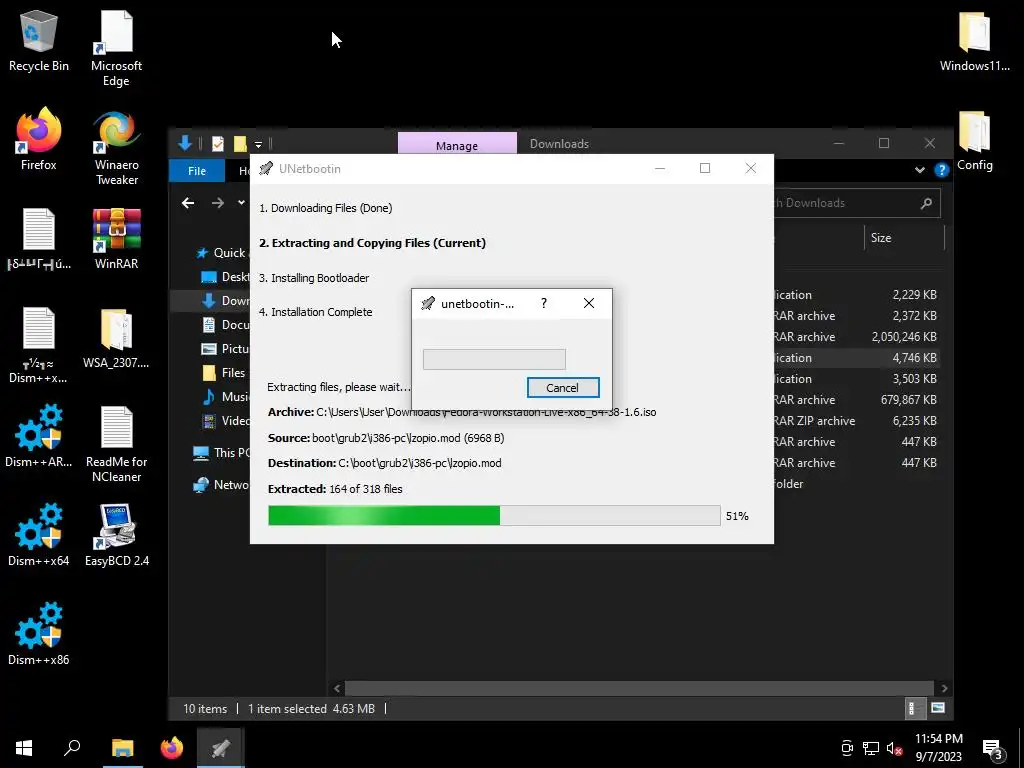Launch the Dism++x64 desktop icon
This screenshot has width=1024, height=768.
pyautogui.click(x=39, y=536)
